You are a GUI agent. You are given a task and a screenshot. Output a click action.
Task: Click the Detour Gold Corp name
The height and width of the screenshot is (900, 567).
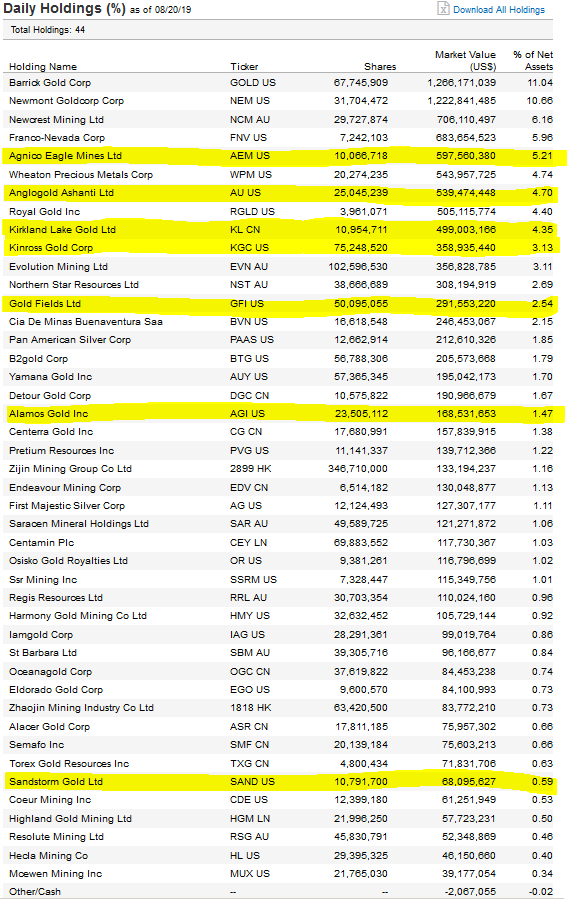pos(50,396)
